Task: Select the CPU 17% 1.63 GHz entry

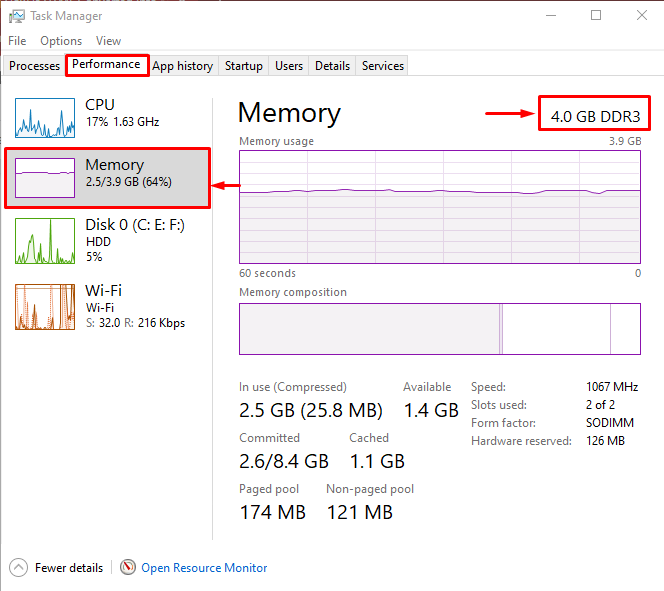Action: click(108, 118)
